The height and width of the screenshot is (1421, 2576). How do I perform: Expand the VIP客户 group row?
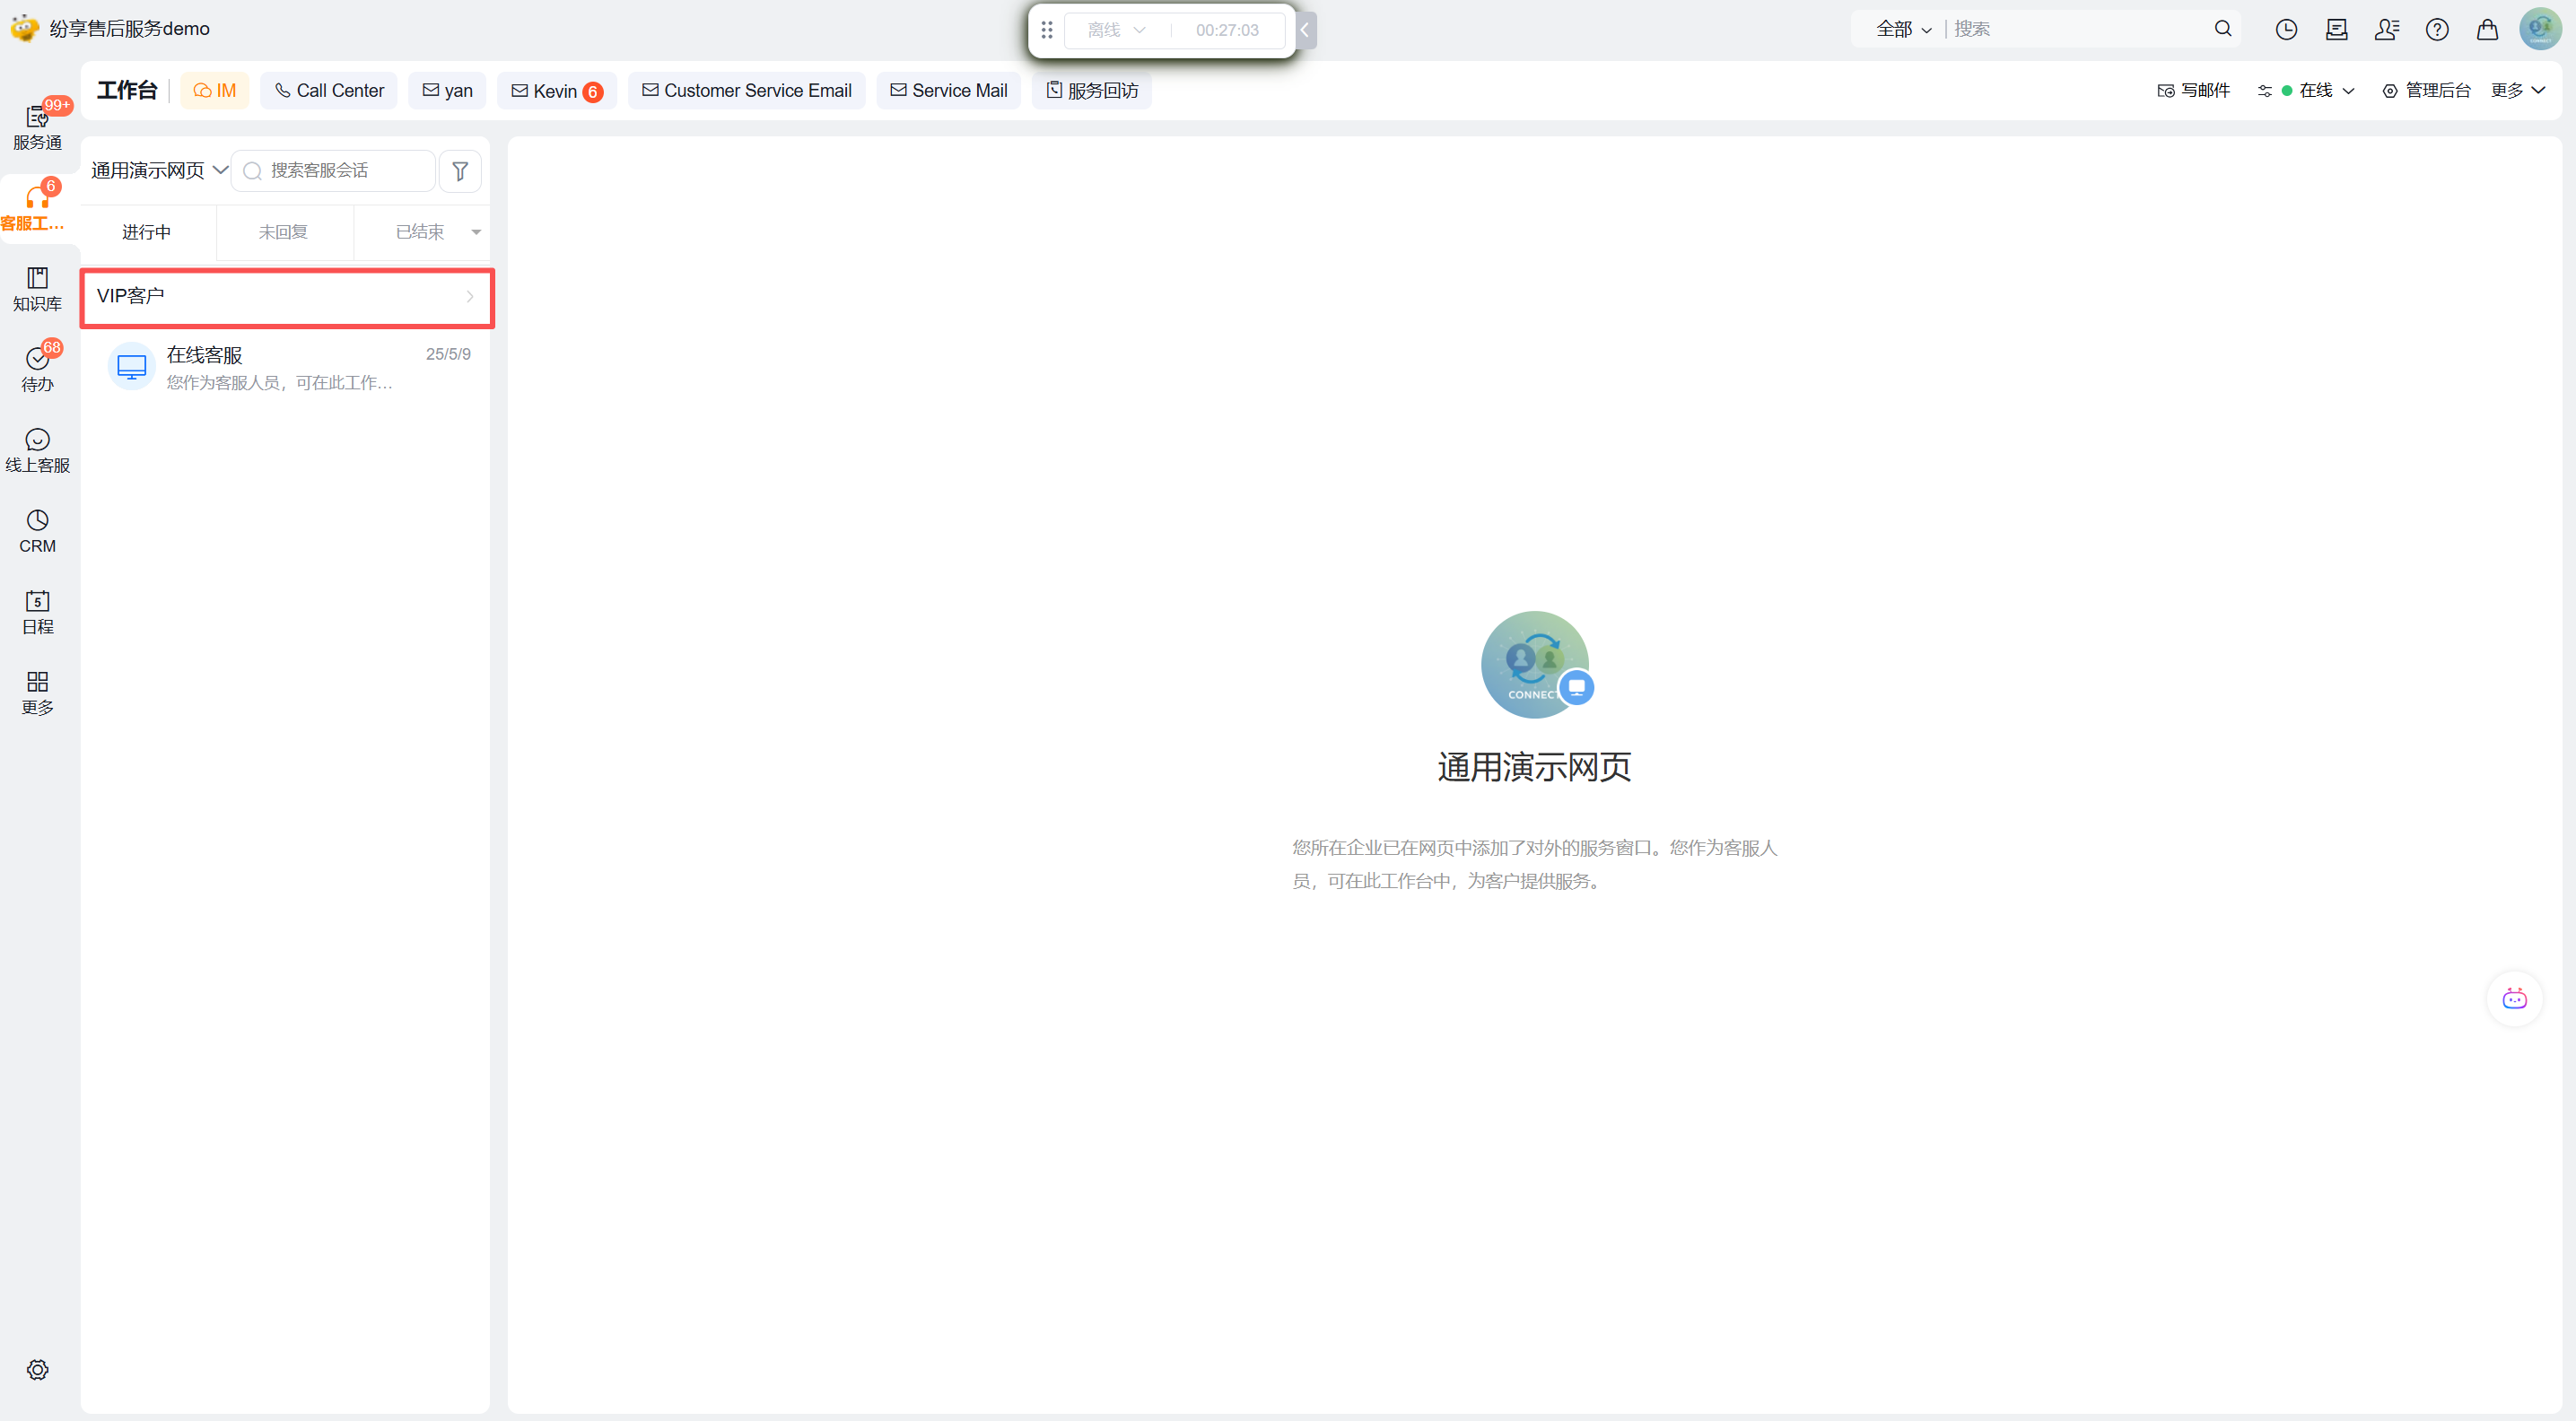coord(287,296)
